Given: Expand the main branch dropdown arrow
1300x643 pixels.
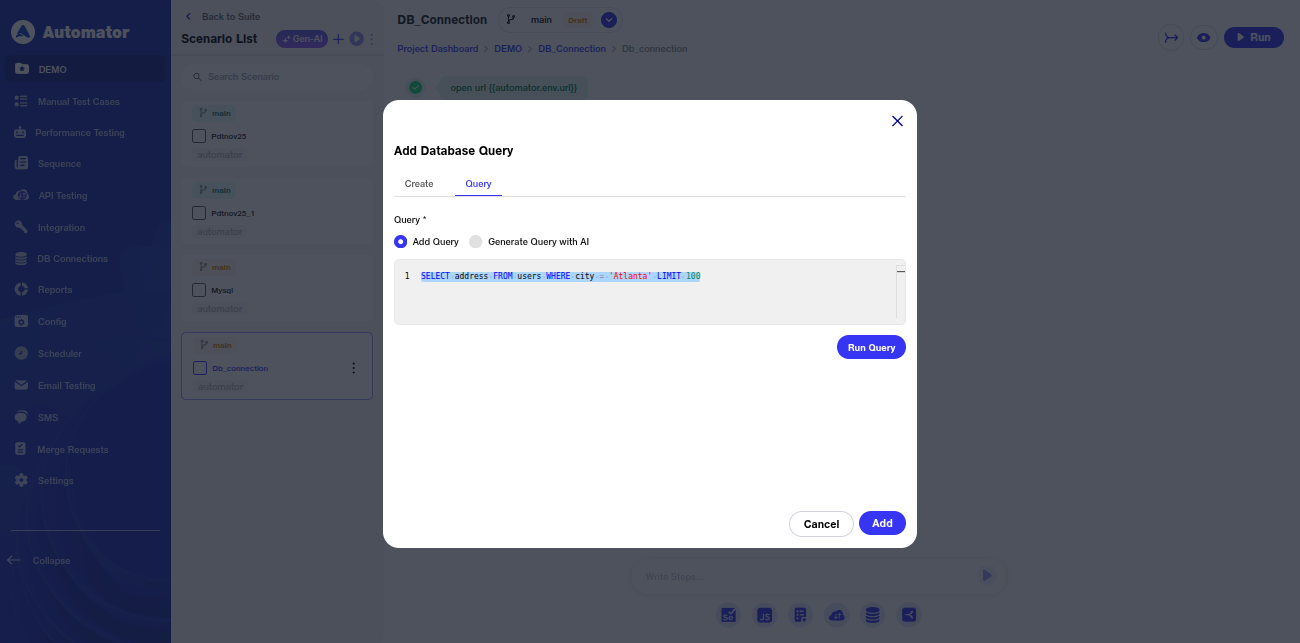Looking at the screenshot, I should pyautogui.click(x=609, y=20).
